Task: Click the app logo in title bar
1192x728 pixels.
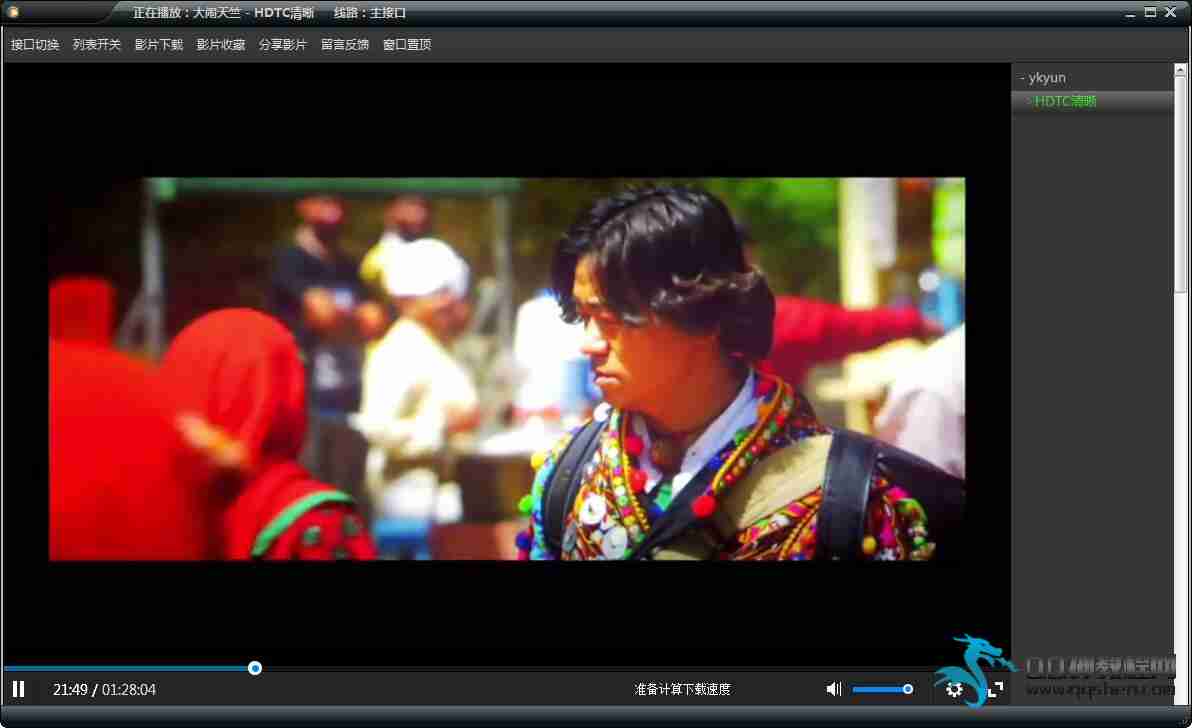Action: coord(13,12)
